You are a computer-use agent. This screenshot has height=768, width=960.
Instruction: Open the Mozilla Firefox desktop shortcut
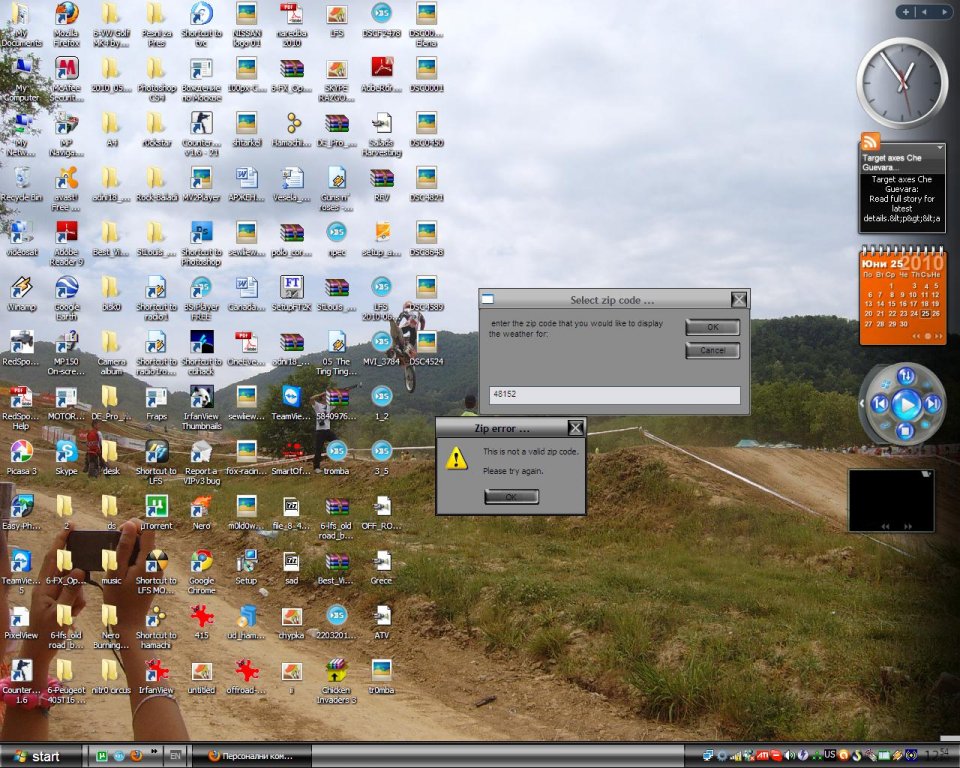[66, 15]
